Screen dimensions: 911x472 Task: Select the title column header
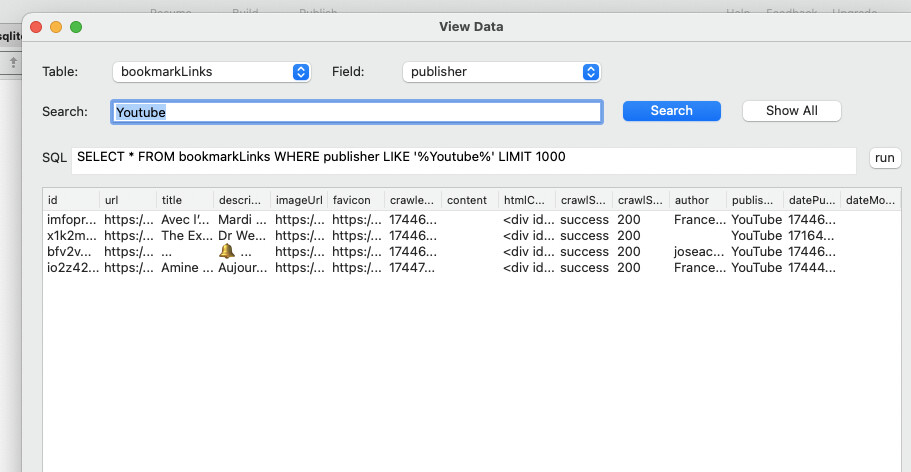tap(185, 200)
